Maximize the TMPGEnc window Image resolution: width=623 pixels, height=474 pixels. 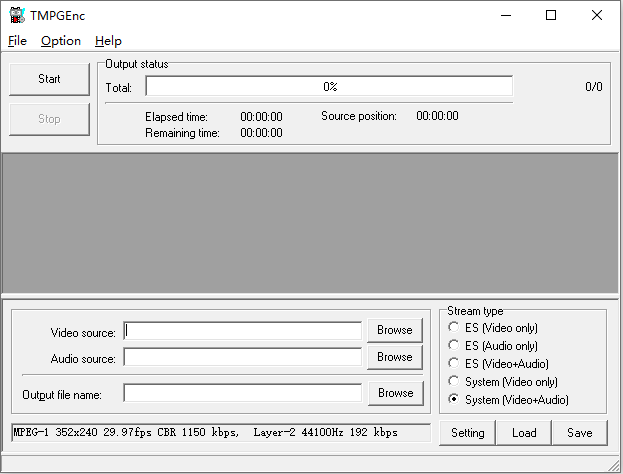[x=551, y=15]
